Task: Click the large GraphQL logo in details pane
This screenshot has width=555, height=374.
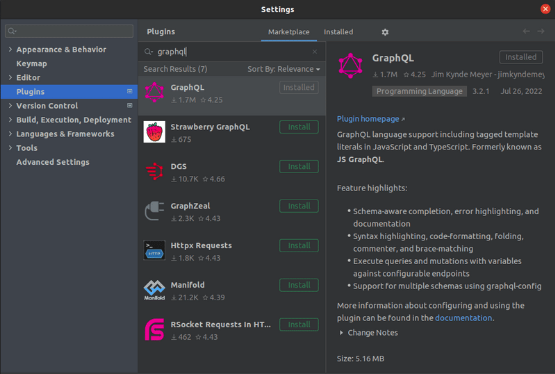Action: point(350,65)
